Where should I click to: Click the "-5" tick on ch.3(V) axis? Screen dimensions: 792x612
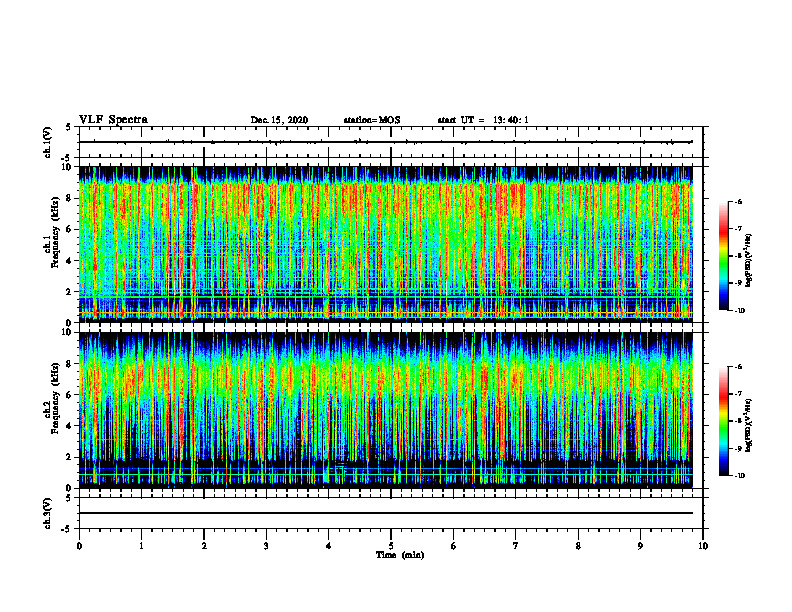coord(68,529)
